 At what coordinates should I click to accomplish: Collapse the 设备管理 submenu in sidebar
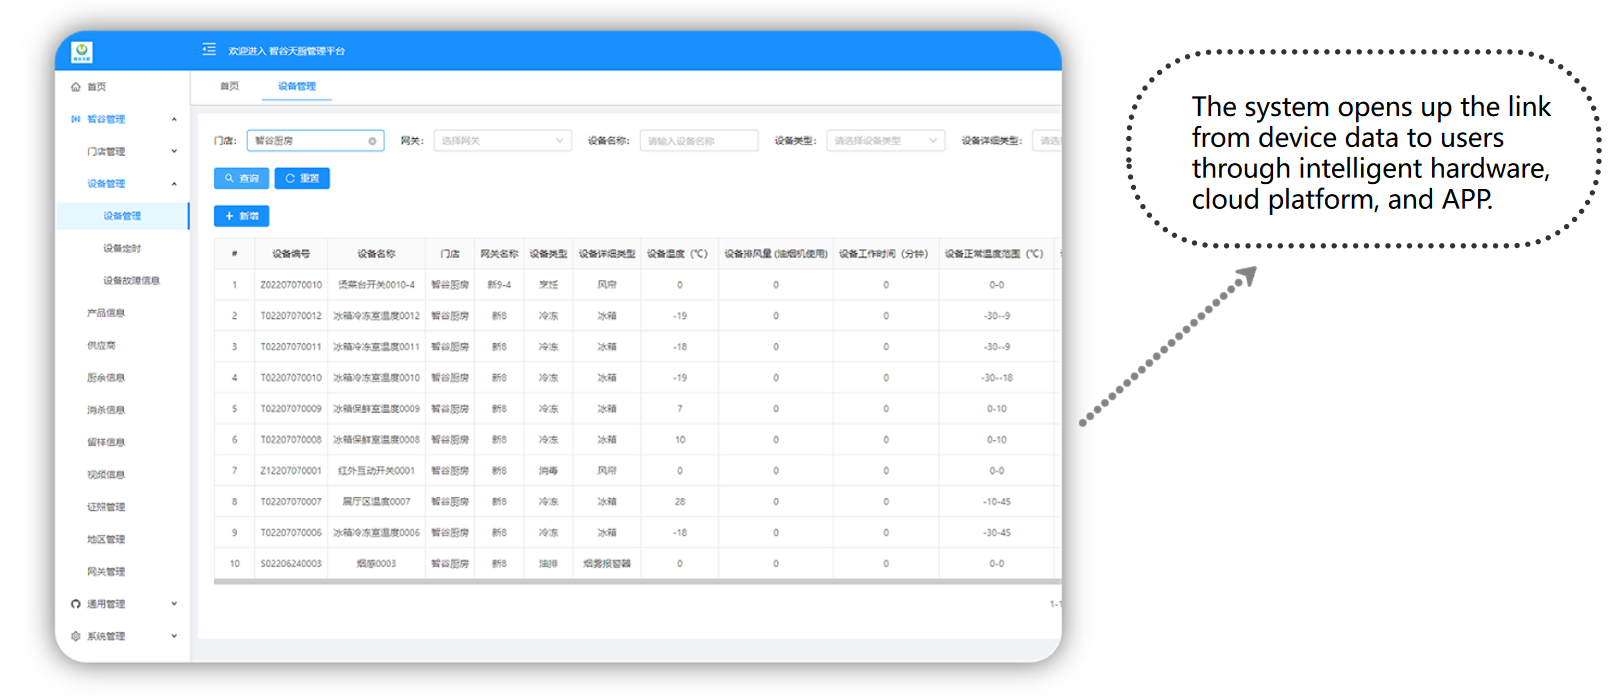pos(174,184)
